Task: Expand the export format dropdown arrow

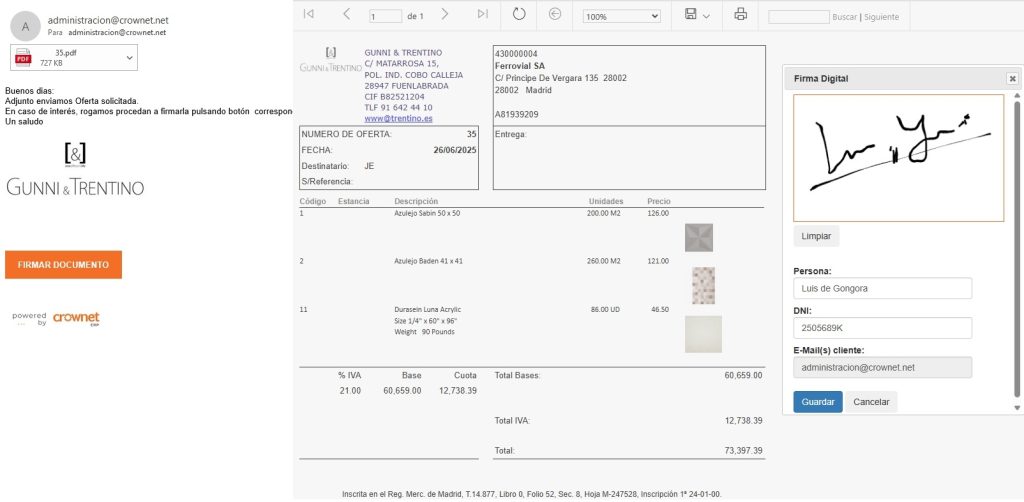Action: (706, 16)
